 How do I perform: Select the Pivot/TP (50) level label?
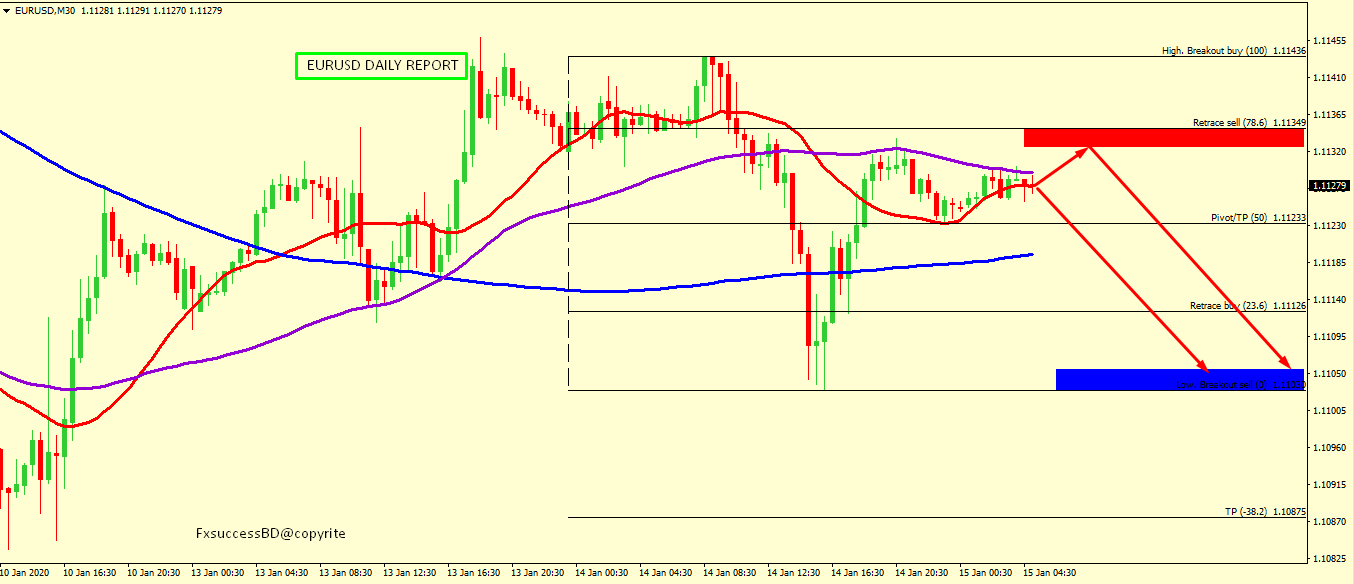pos(1258,217)
